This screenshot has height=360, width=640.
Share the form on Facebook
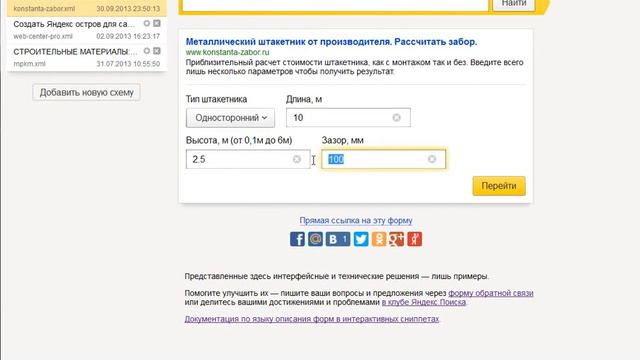pyautogui.click(x=297, y=239)
